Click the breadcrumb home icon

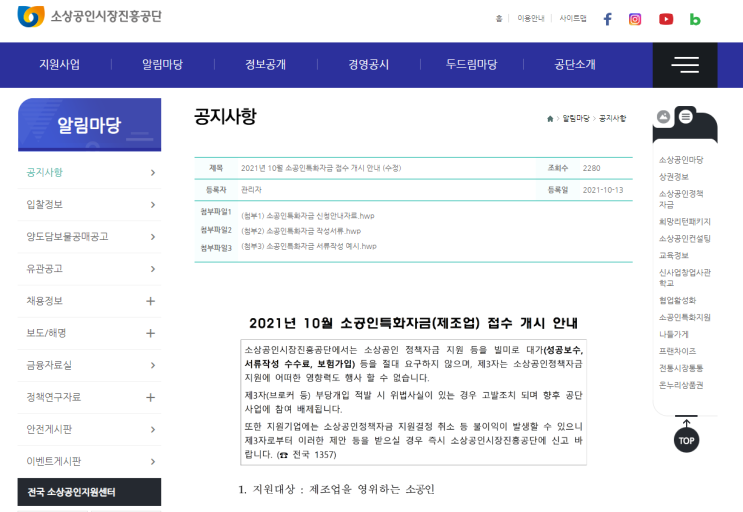tap(550, 118)
